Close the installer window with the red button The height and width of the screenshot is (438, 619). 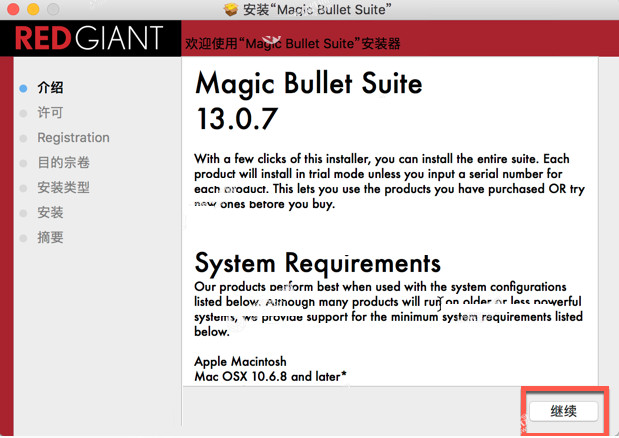pyautogui.click(x=12, y=10)
